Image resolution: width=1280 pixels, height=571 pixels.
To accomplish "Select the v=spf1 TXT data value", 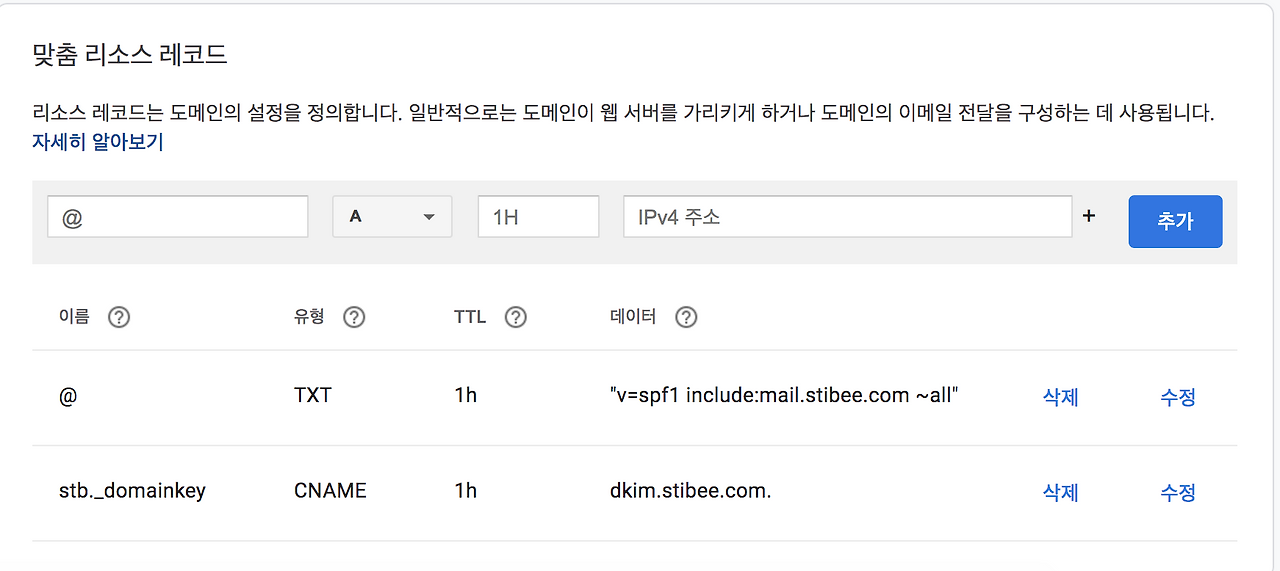I will tap(784, 396).
